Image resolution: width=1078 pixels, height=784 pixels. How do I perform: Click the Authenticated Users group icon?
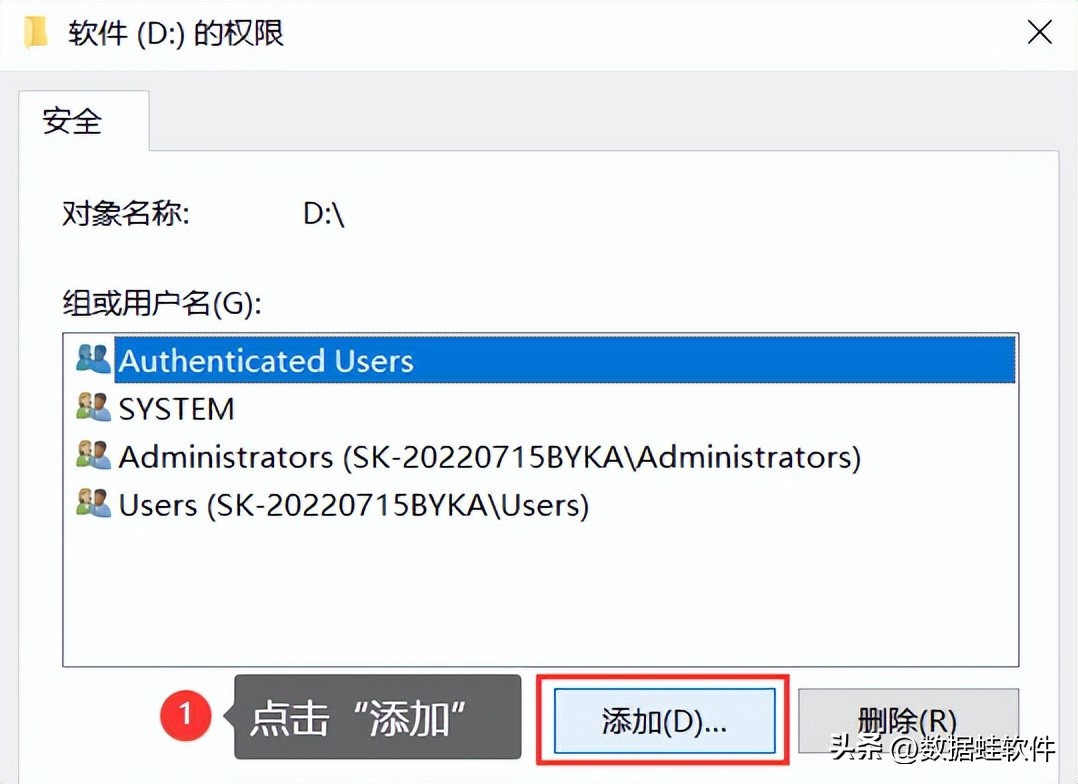[x=93, y=360]
